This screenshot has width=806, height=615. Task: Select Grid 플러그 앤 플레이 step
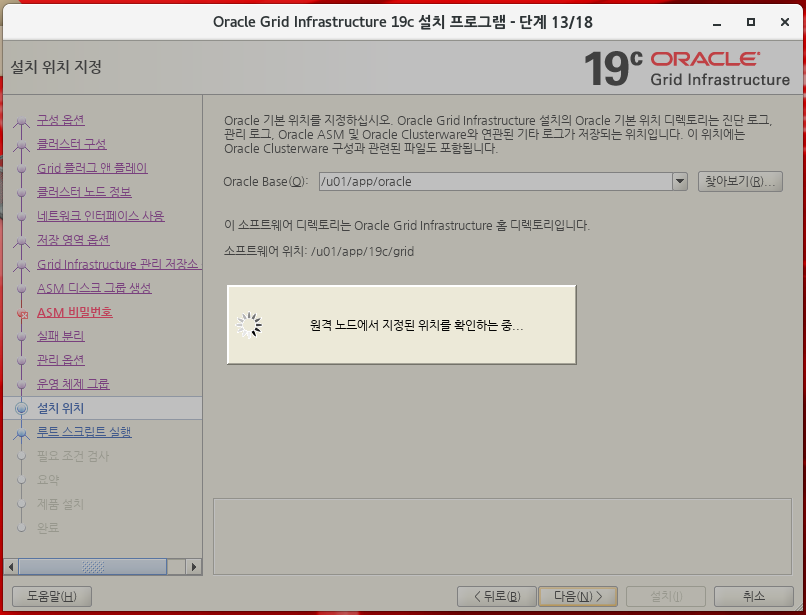(x=93, y=168)
